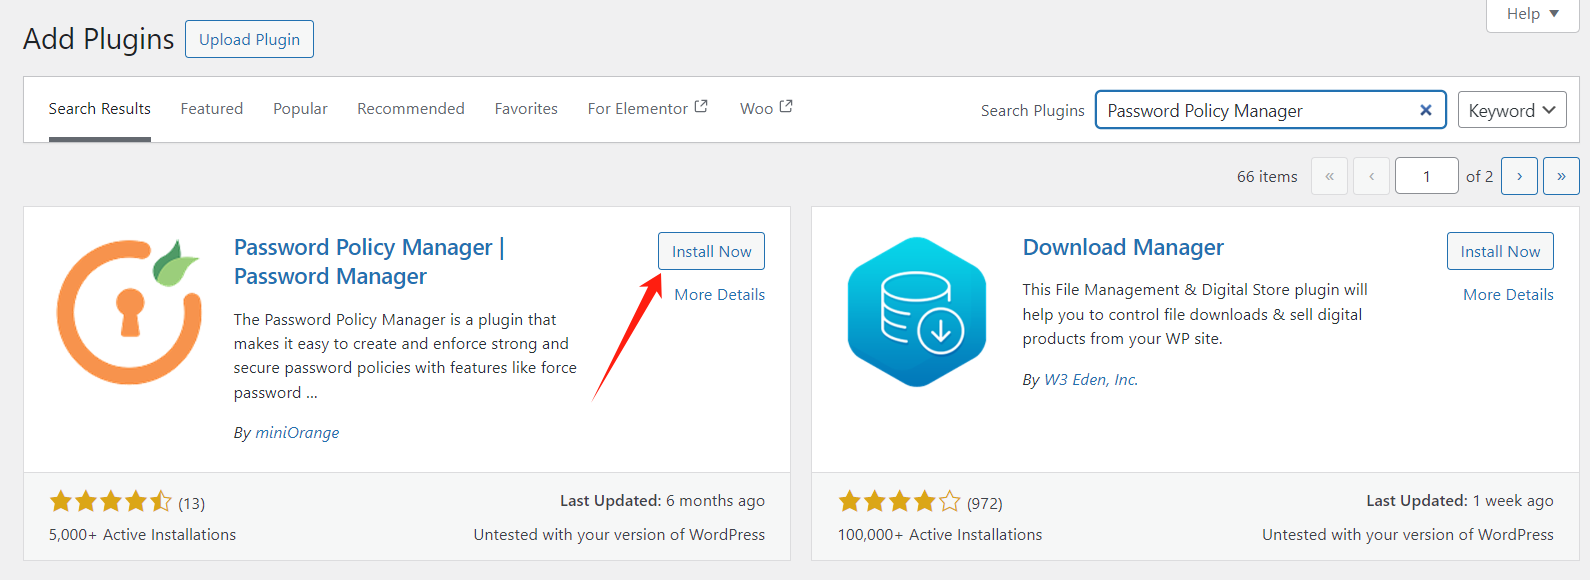The height and width of the screenshot is (580, 1590).
Task: Clear the plugin search field text
Action: click(x=1426, y=110)
